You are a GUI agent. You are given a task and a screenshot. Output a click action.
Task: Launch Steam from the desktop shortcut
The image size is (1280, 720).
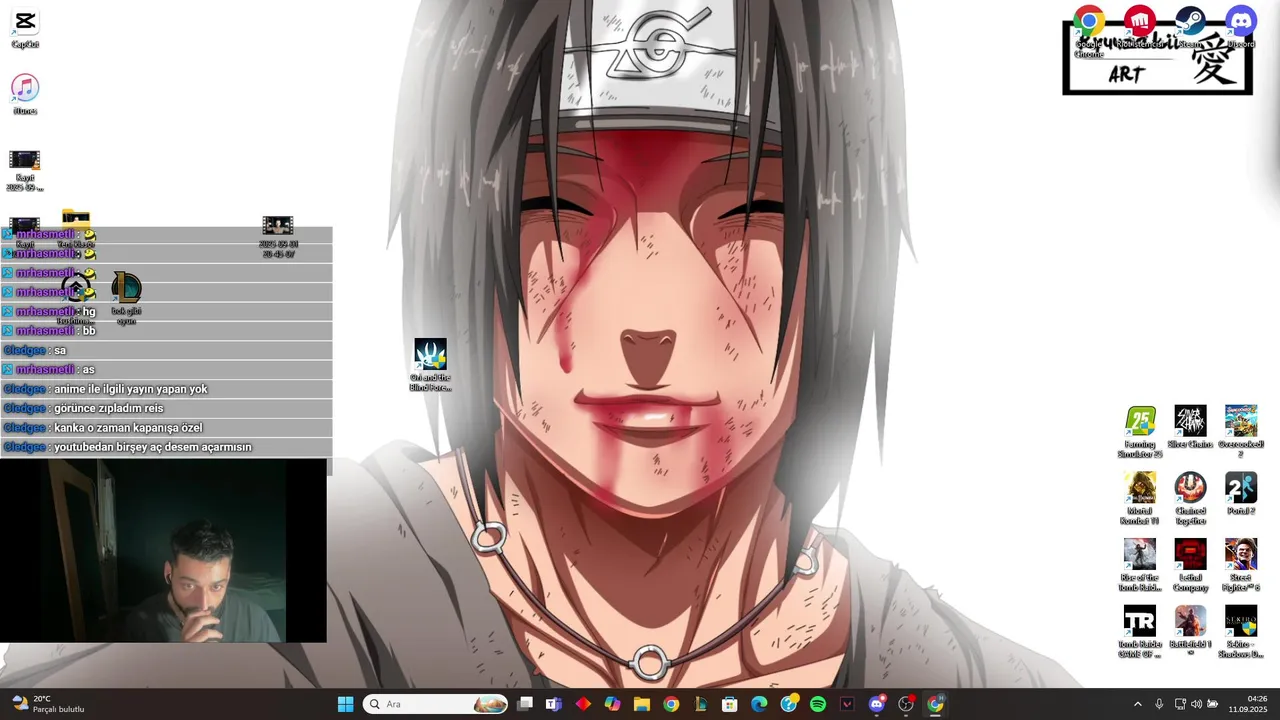tap(1190, 28)
